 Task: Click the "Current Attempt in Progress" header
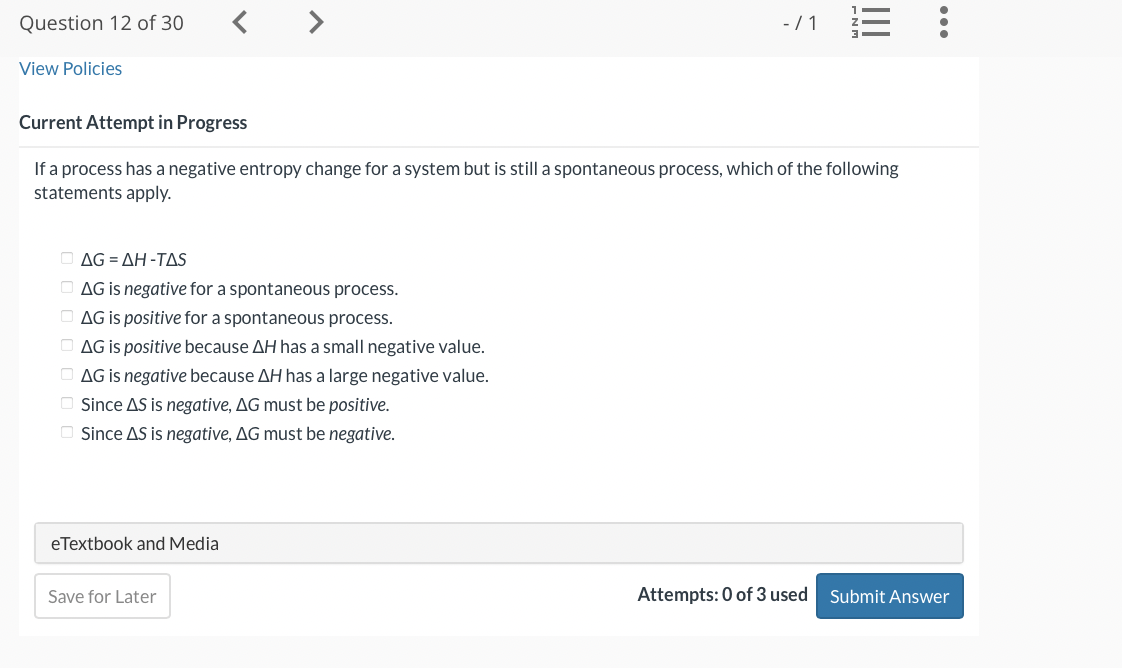(x=133, y=122)
